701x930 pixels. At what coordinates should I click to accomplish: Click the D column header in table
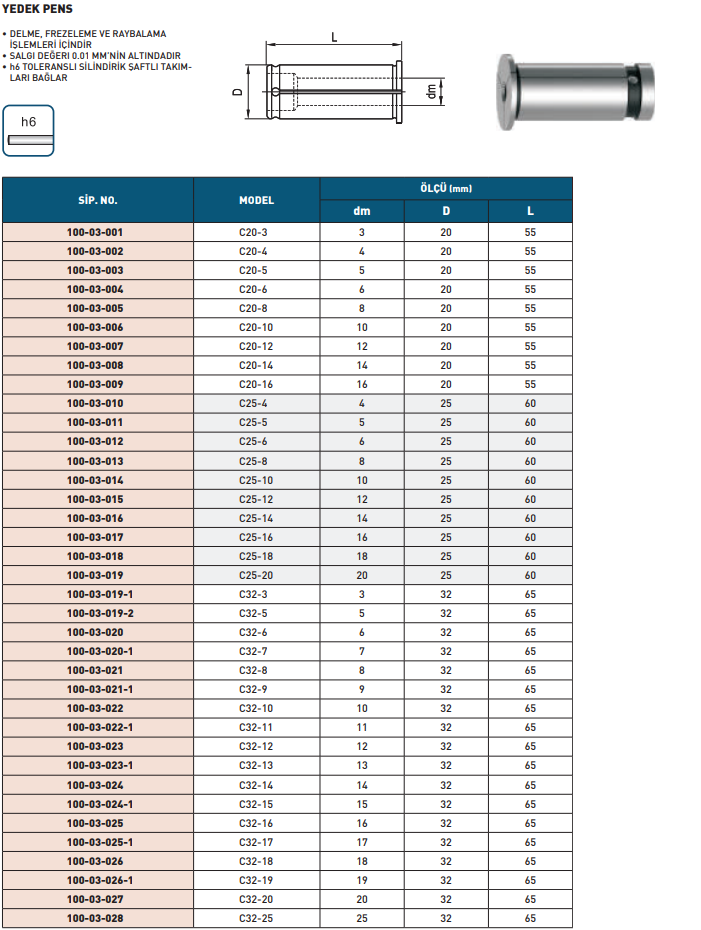coord(446,211)
